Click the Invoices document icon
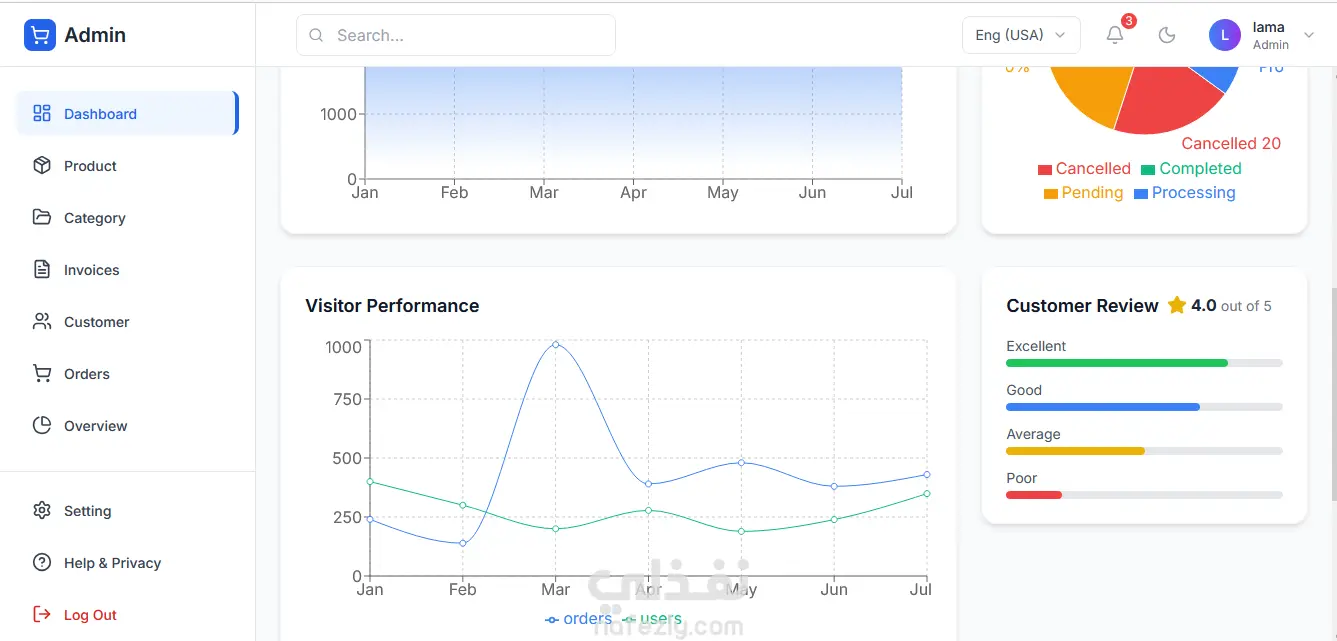The height and width of the screenshot is (641, 1337). [x=42, y=270]
